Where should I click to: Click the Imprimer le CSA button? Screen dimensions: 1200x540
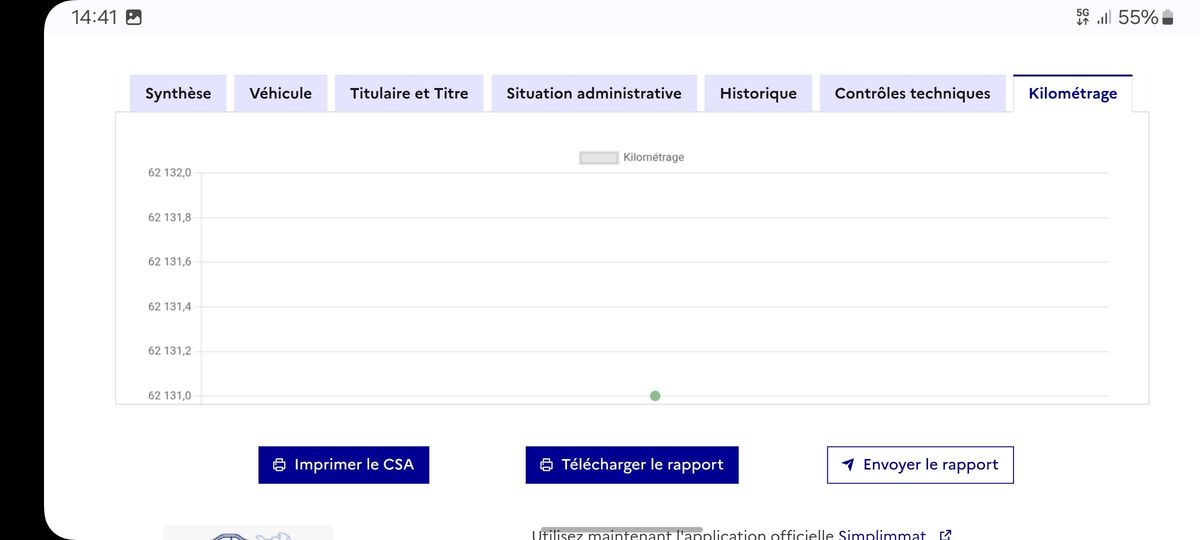click(344, 465)
